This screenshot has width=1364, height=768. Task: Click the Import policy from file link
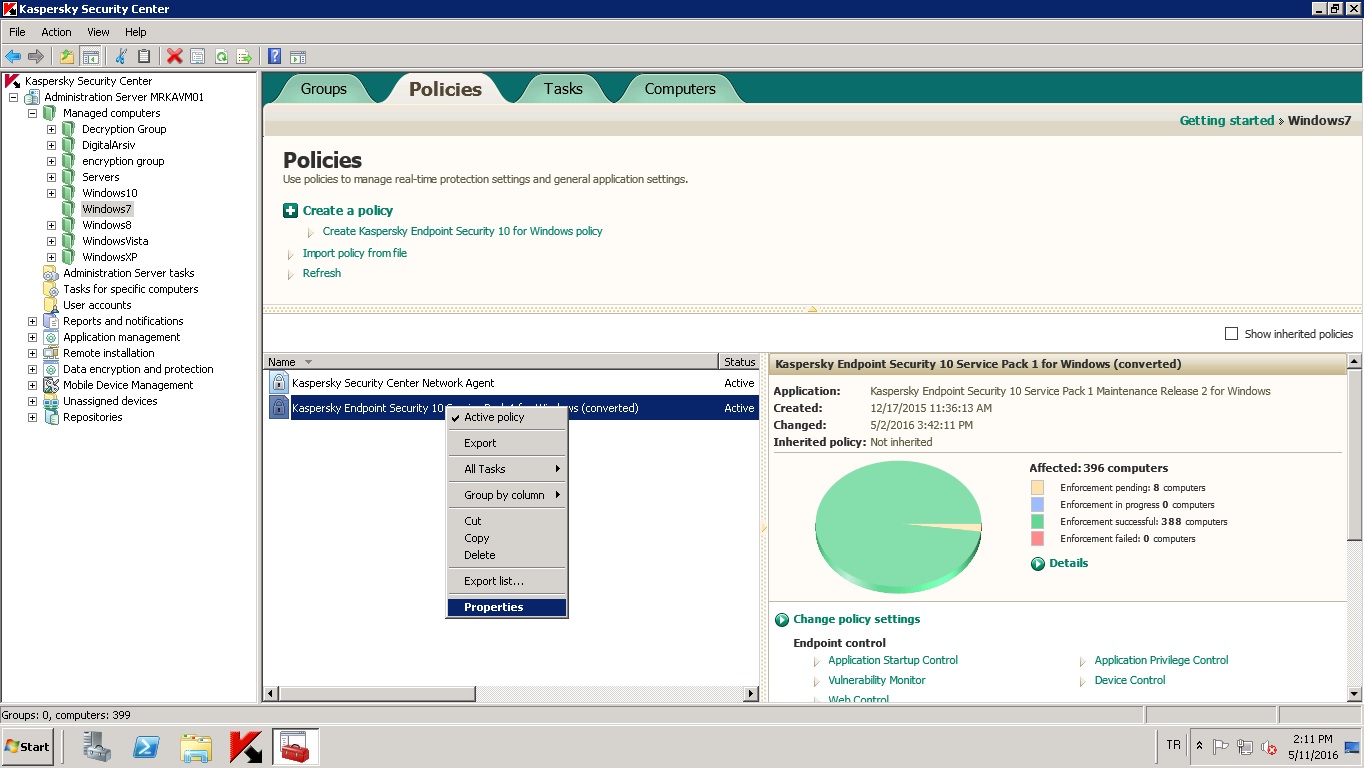(354, 253)
